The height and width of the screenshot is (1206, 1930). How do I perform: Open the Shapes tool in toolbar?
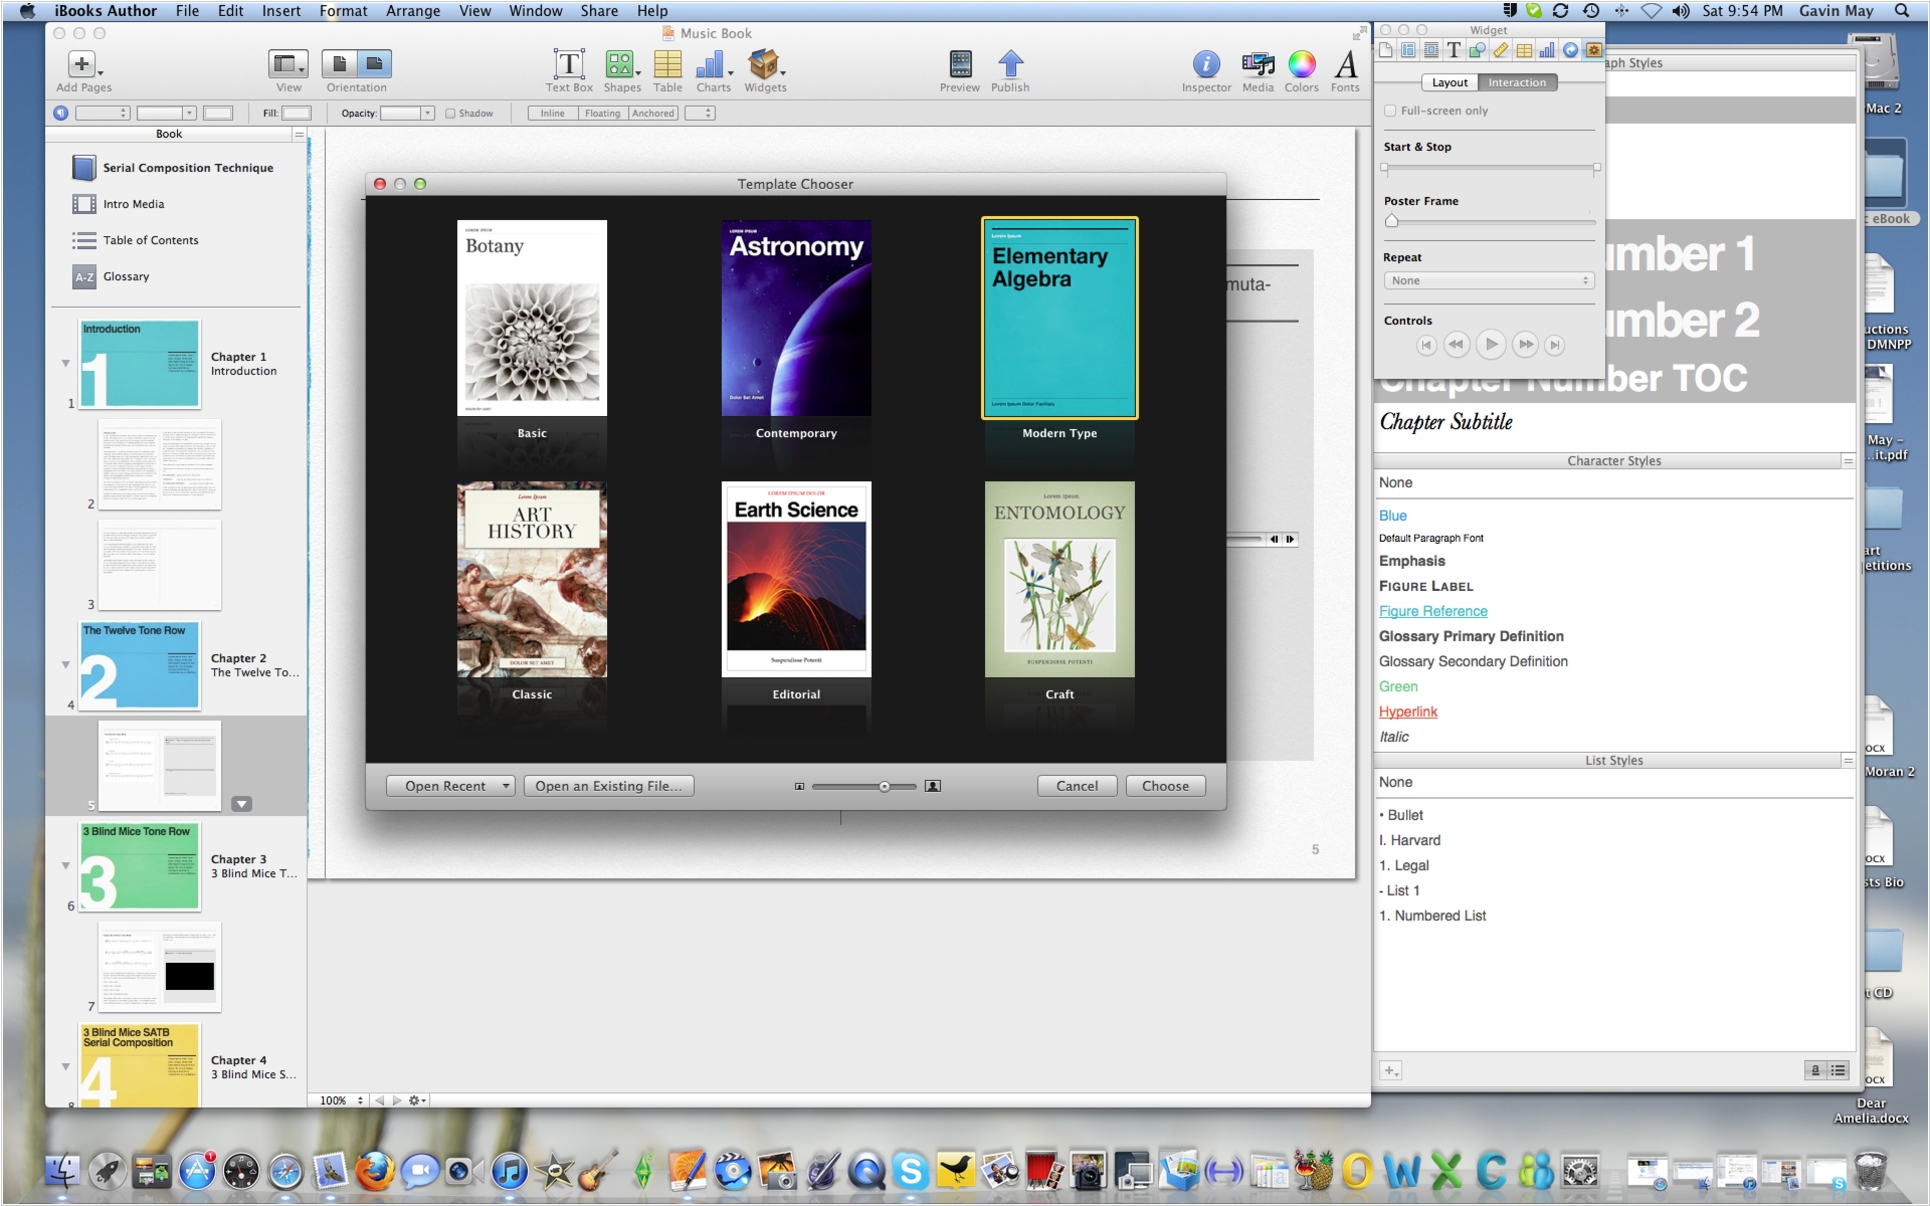coord(620,65)
